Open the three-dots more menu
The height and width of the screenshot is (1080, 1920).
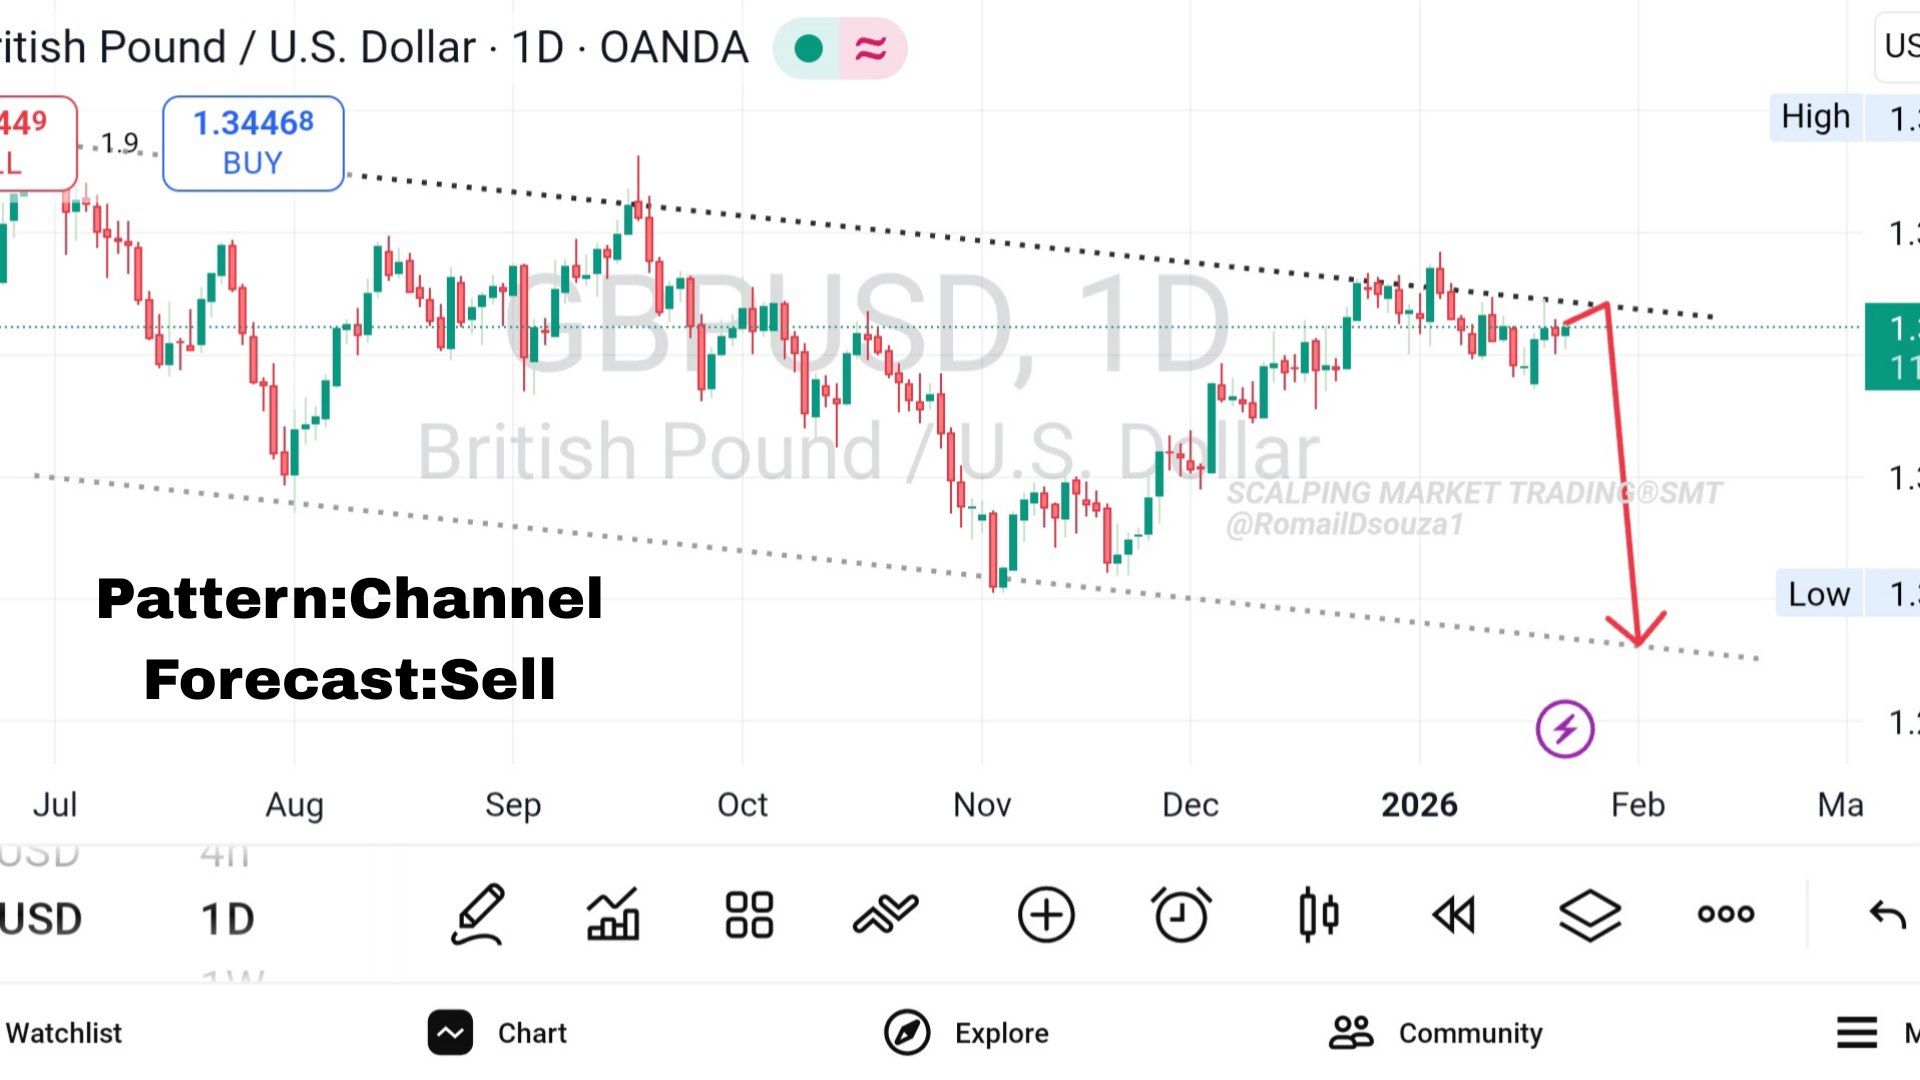[x=1726, y=914]
